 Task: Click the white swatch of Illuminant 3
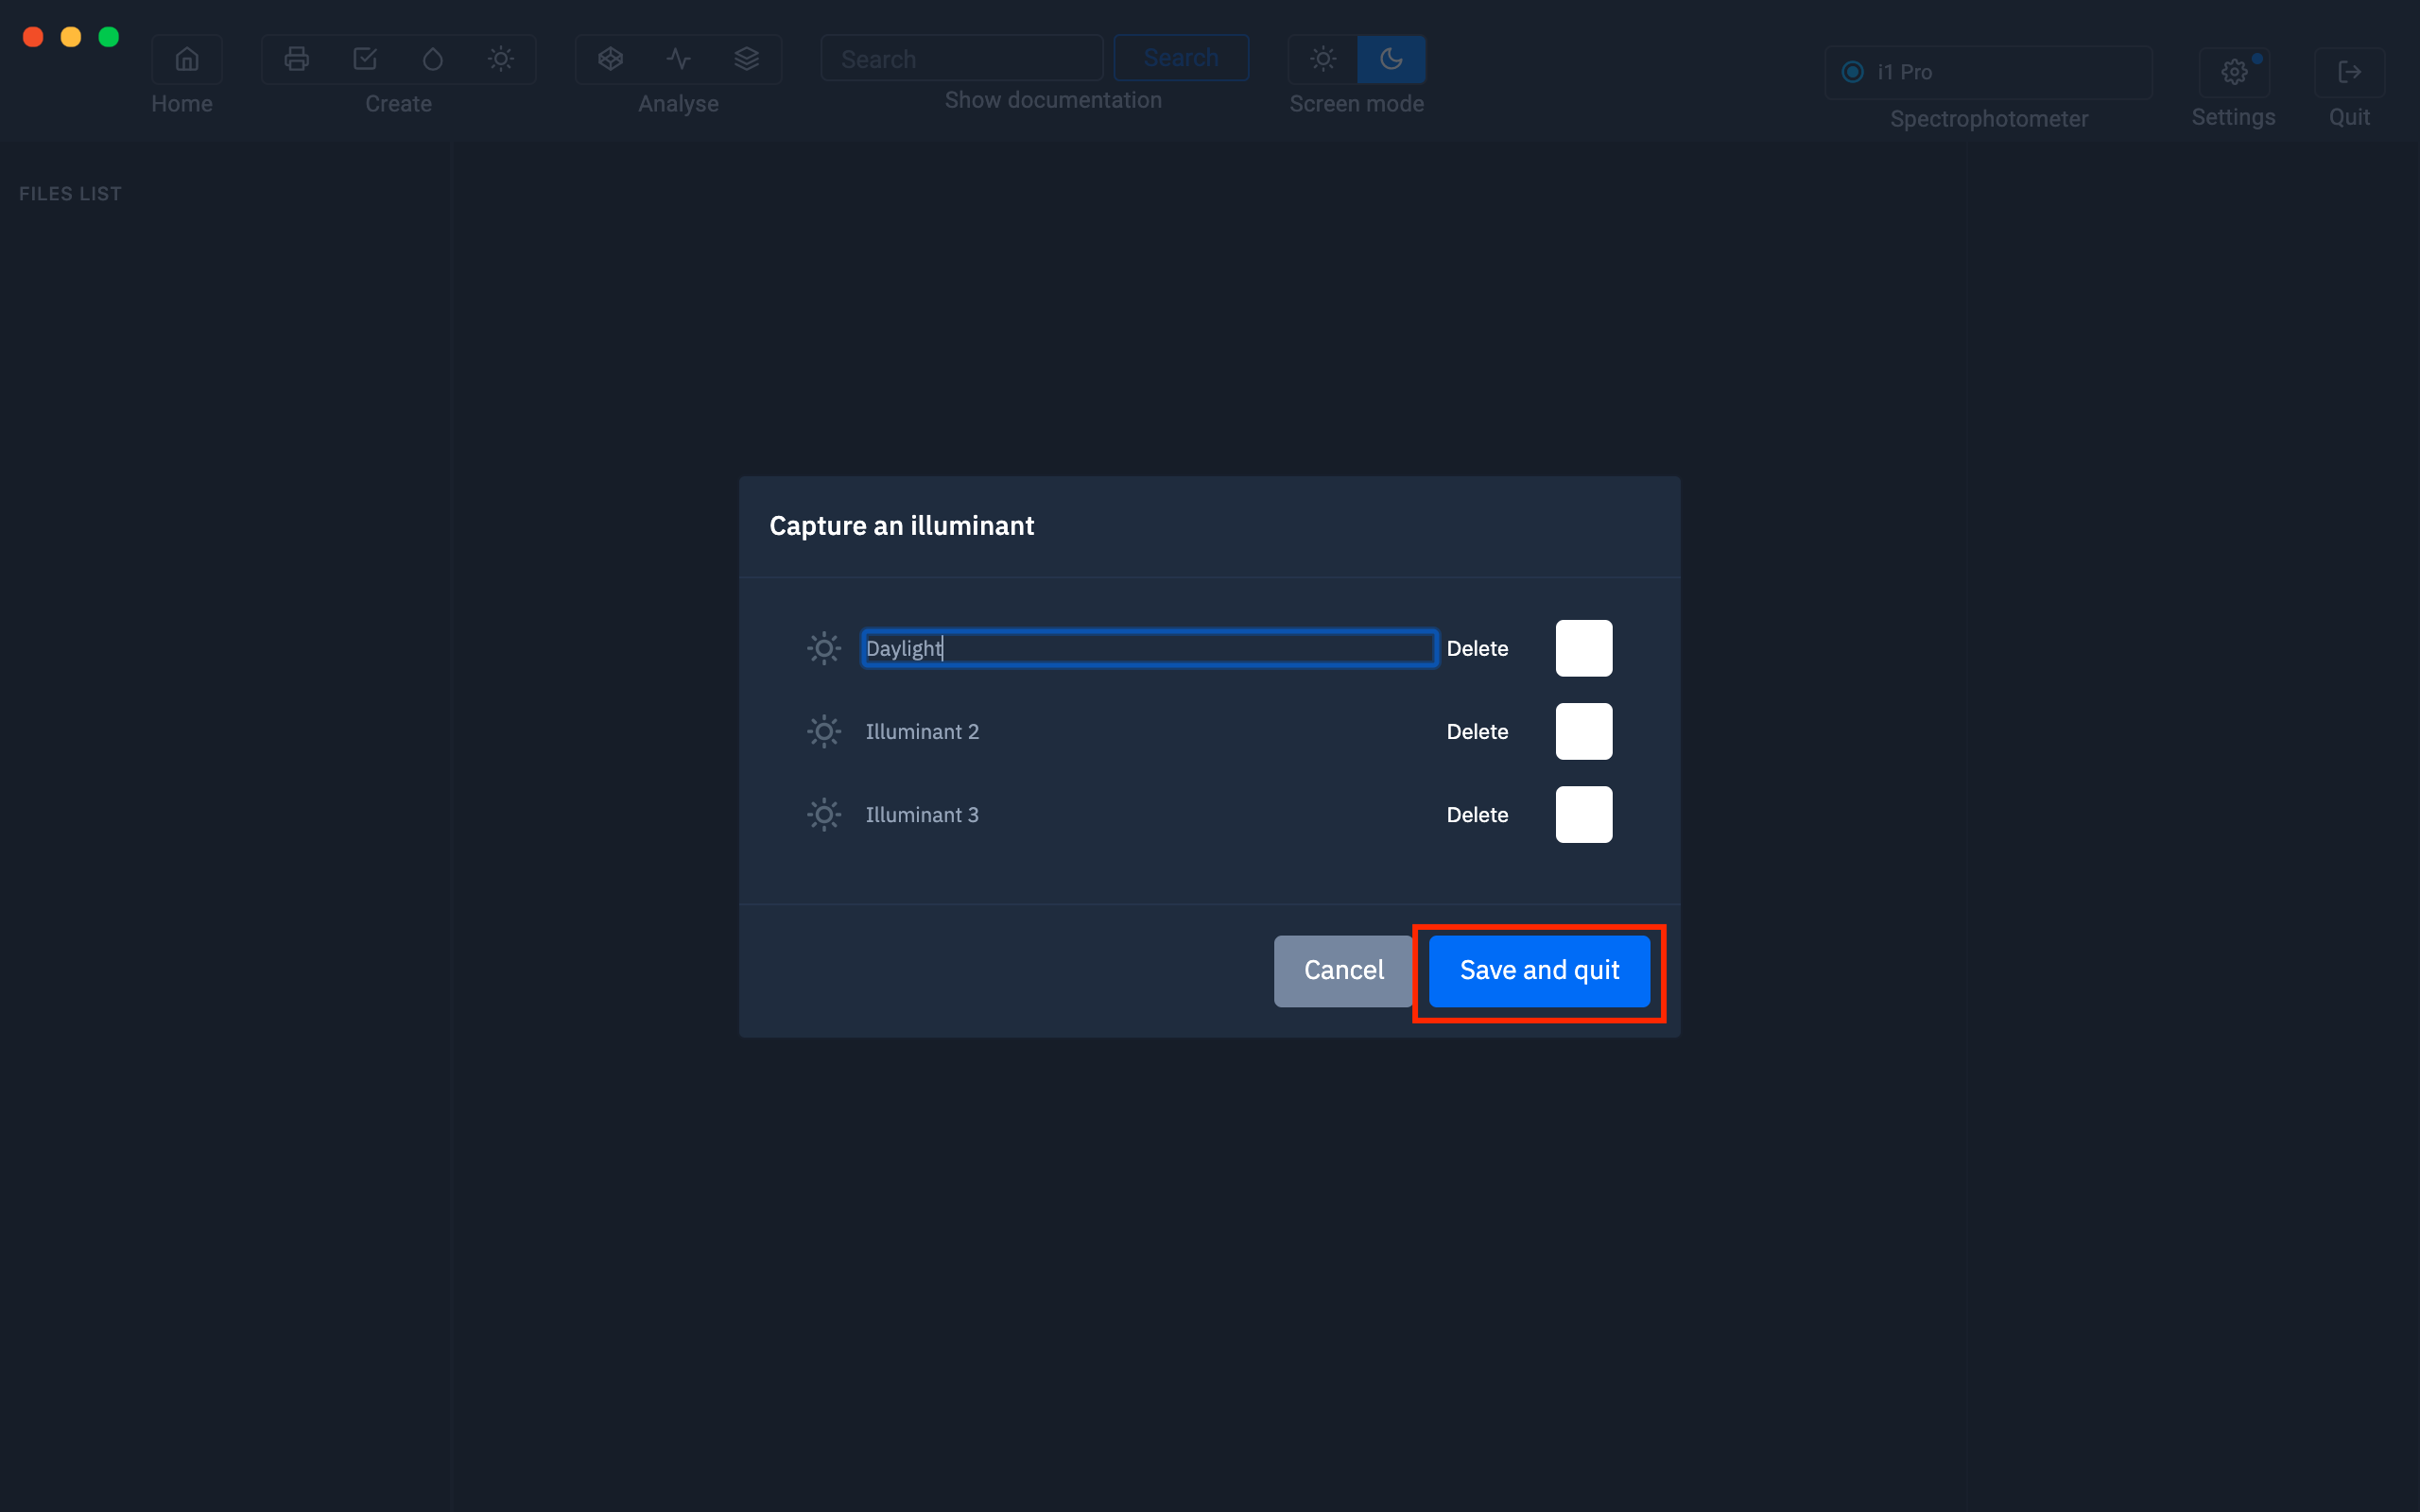[1584, 814]
